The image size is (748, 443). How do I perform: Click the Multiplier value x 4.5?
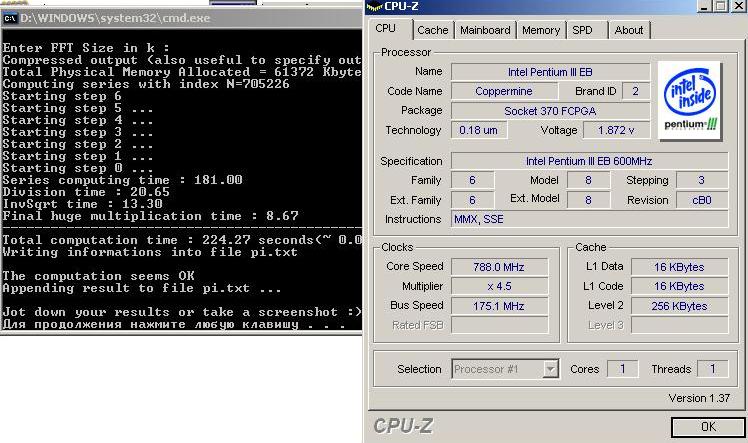coord(499,286)
